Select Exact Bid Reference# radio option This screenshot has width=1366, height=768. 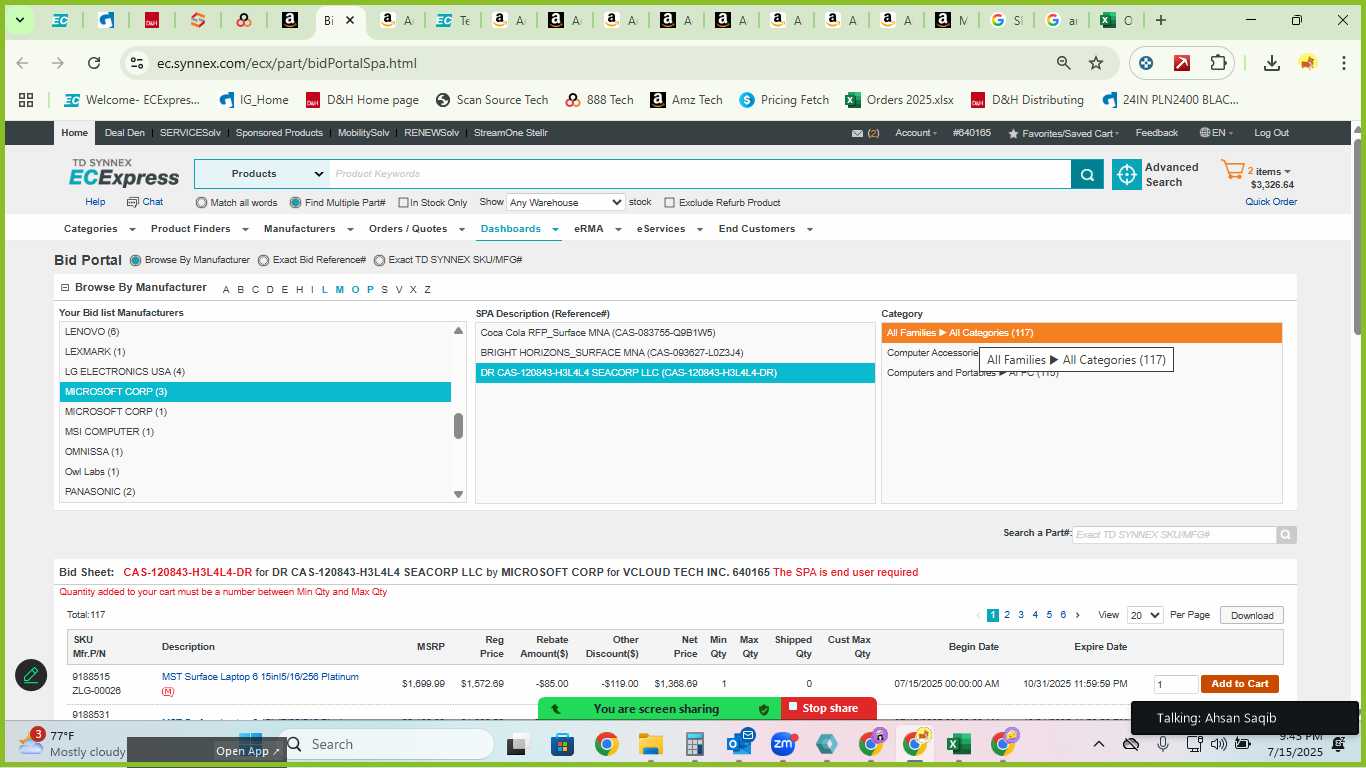pyautogui.click(x=263, y=260)
